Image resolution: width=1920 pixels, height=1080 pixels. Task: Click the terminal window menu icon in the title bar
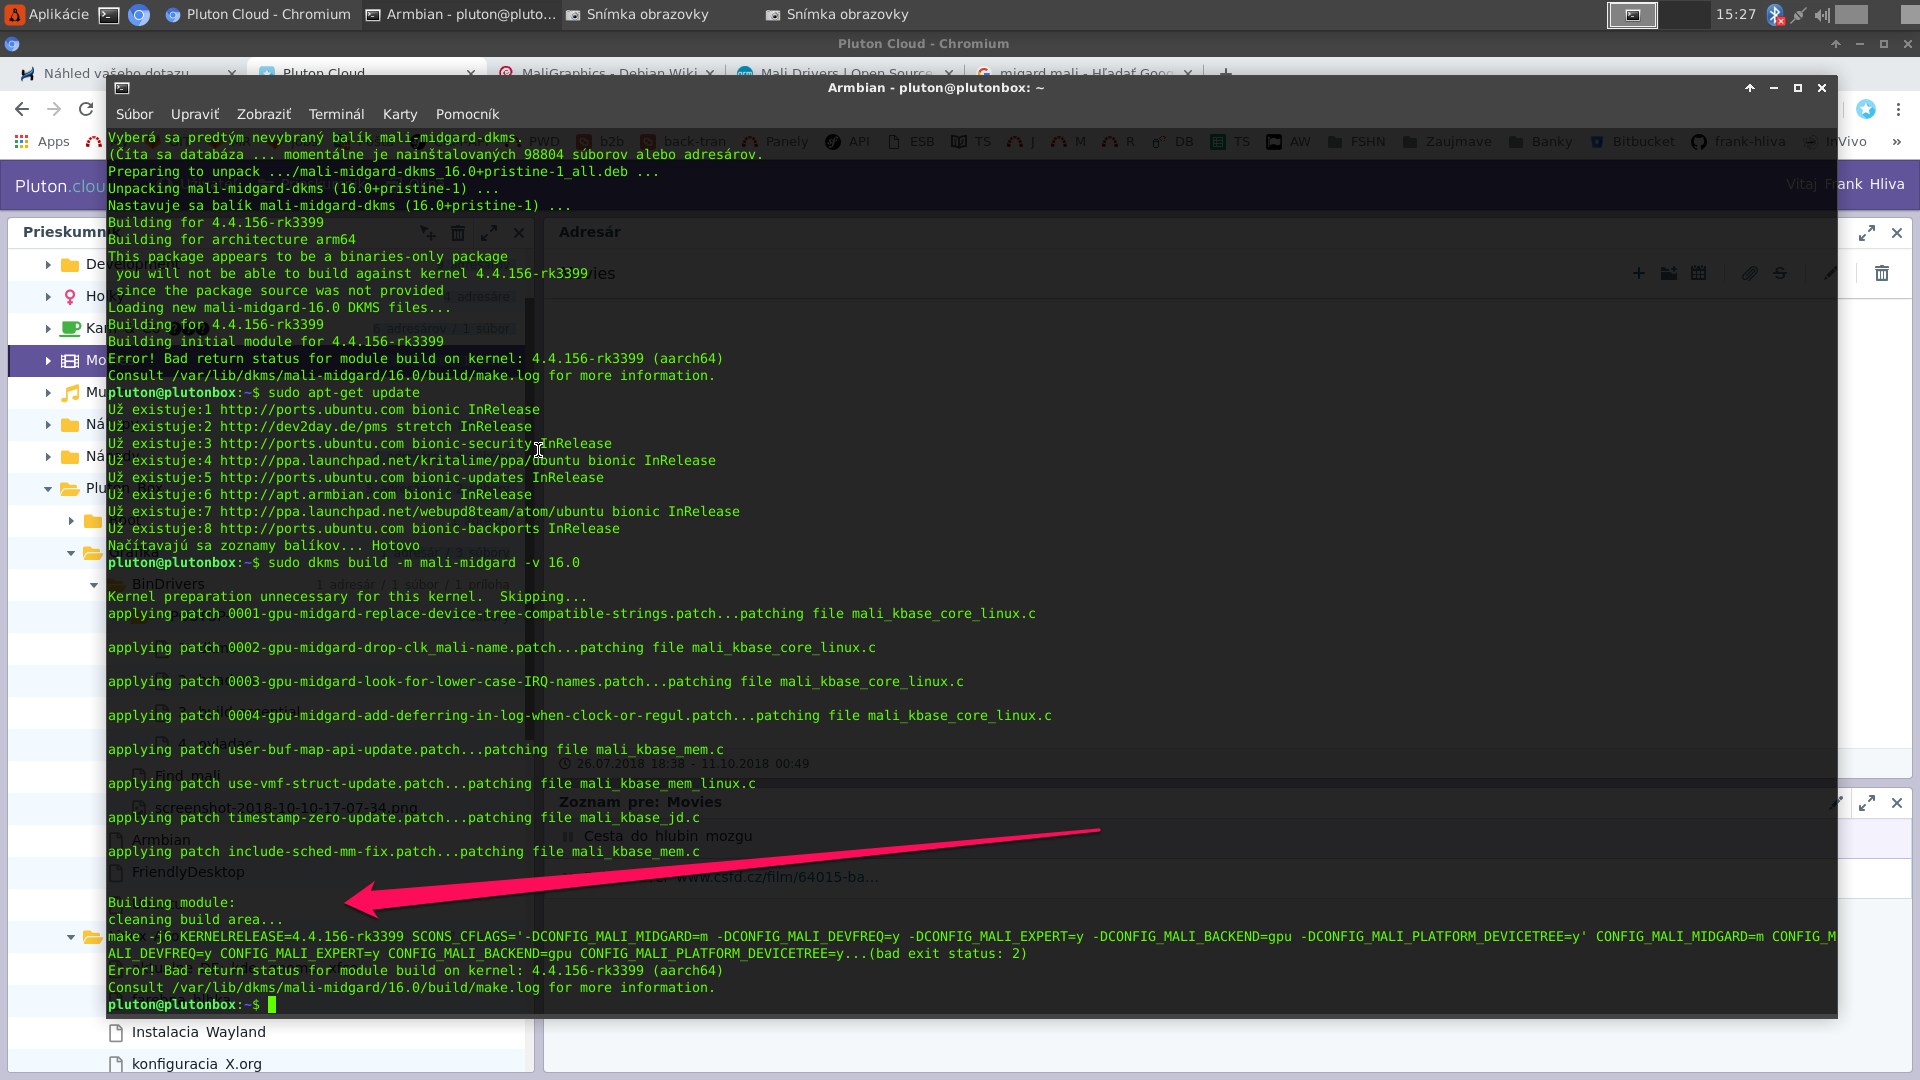122,88
